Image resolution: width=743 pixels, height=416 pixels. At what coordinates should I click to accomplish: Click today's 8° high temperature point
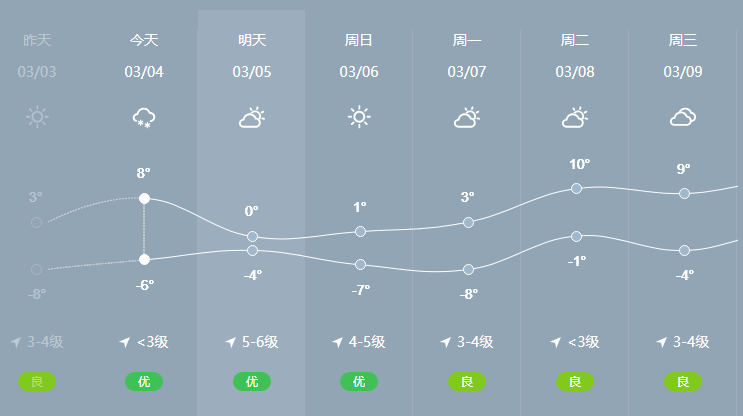[x=145, y=198]
